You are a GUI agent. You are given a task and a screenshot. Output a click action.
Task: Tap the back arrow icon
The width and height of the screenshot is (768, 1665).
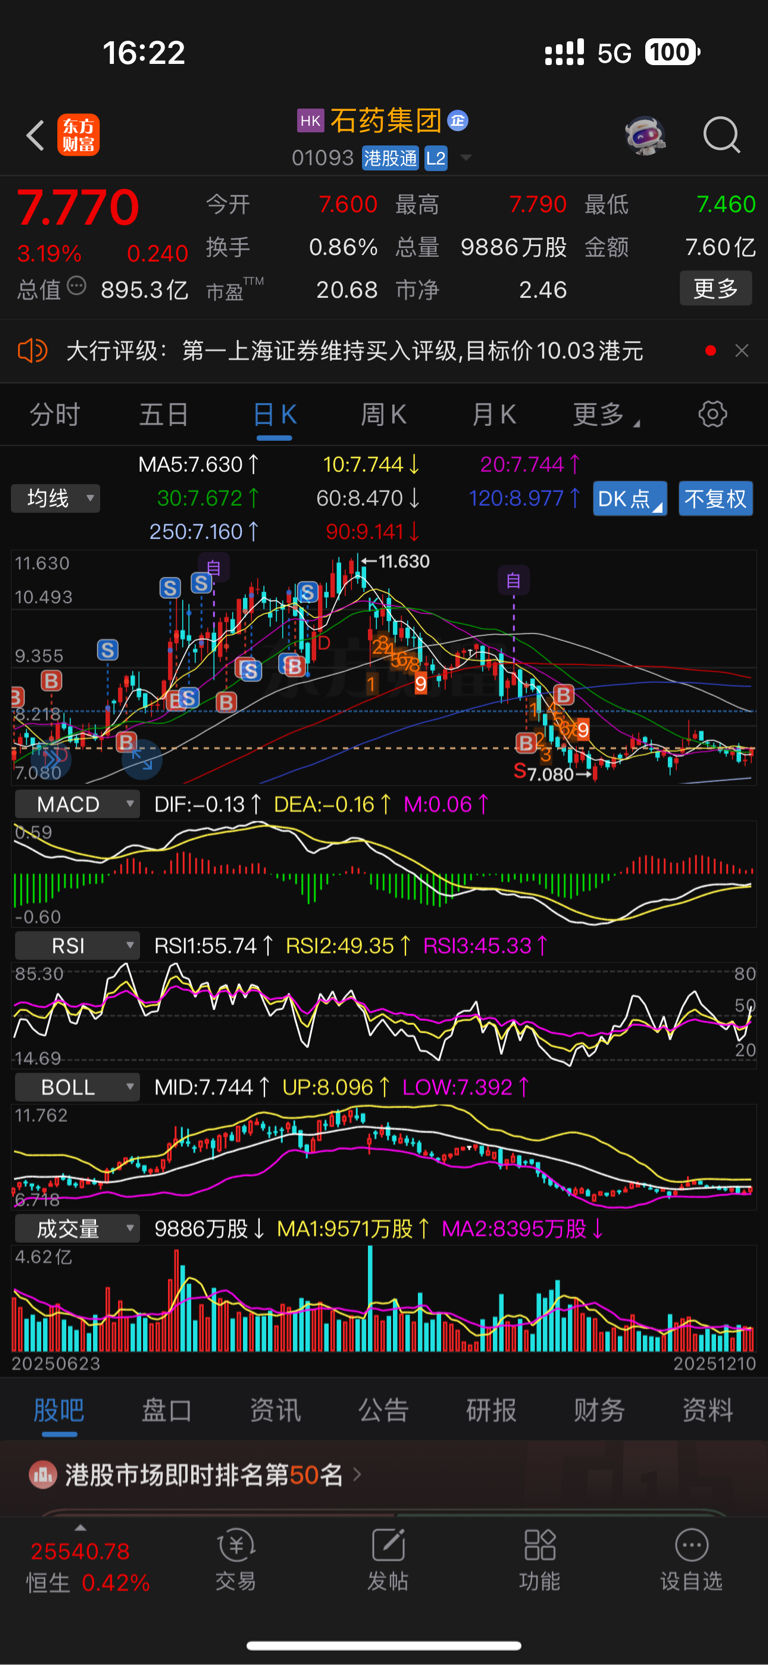36,135
